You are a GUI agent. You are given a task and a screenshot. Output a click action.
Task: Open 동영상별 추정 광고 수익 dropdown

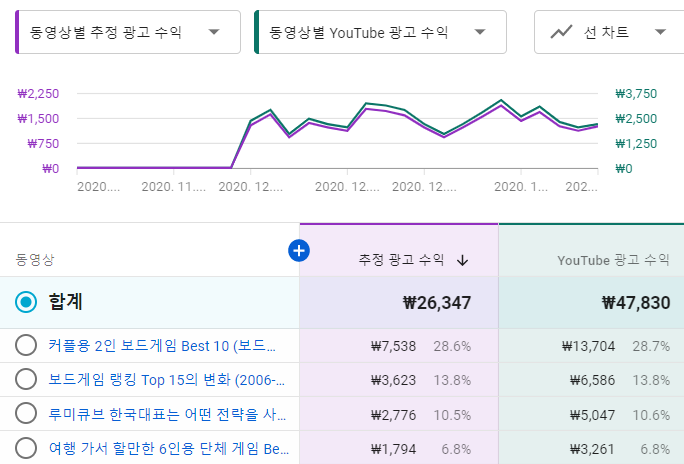pos(128,32)
